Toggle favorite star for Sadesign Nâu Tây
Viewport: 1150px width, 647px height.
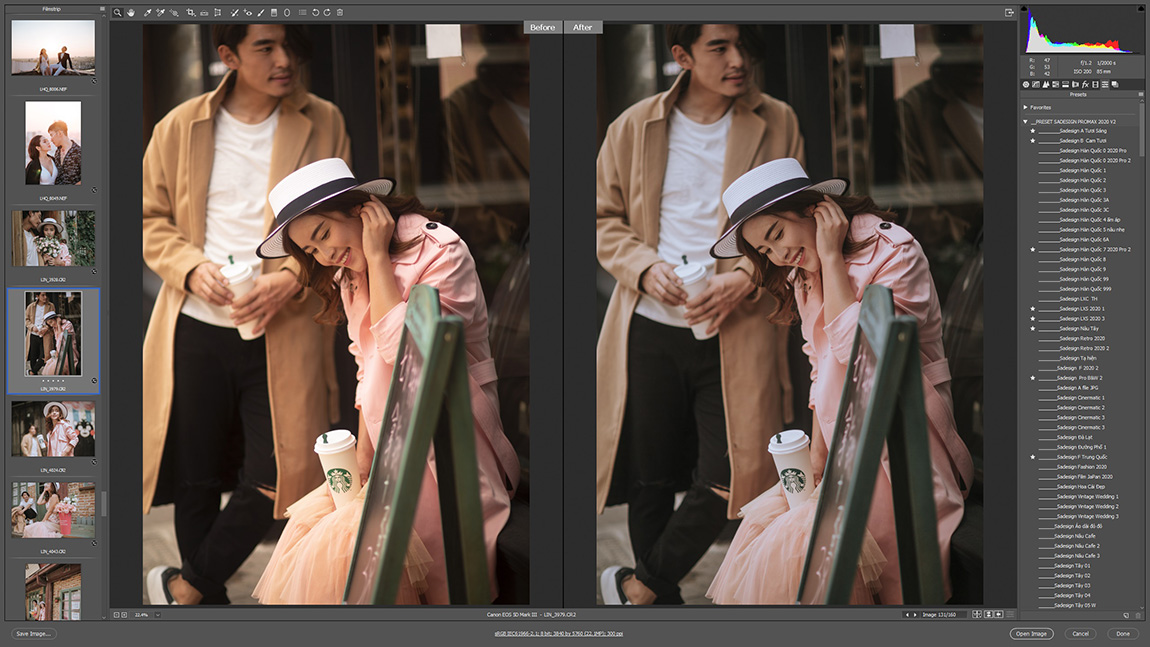(1033, 329)
